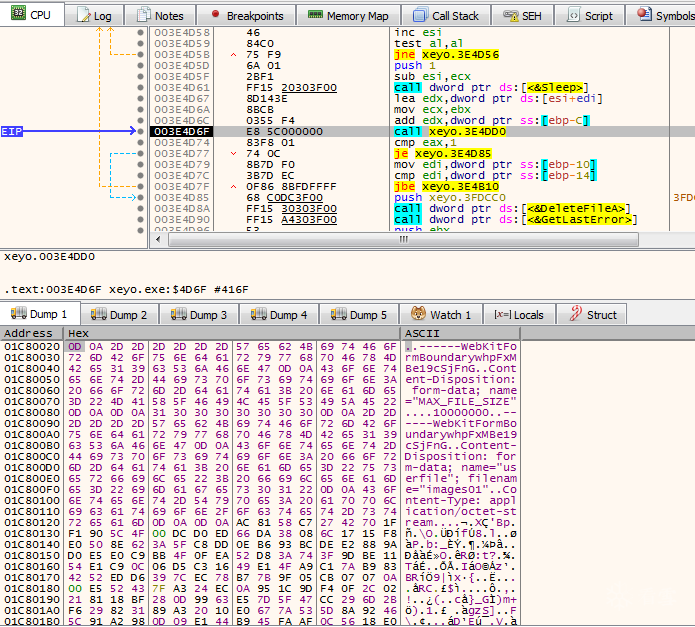Viewport: 695px width, 627px height.
Task: Click the Memory Map chip icon
Action: tap(315, 15)
